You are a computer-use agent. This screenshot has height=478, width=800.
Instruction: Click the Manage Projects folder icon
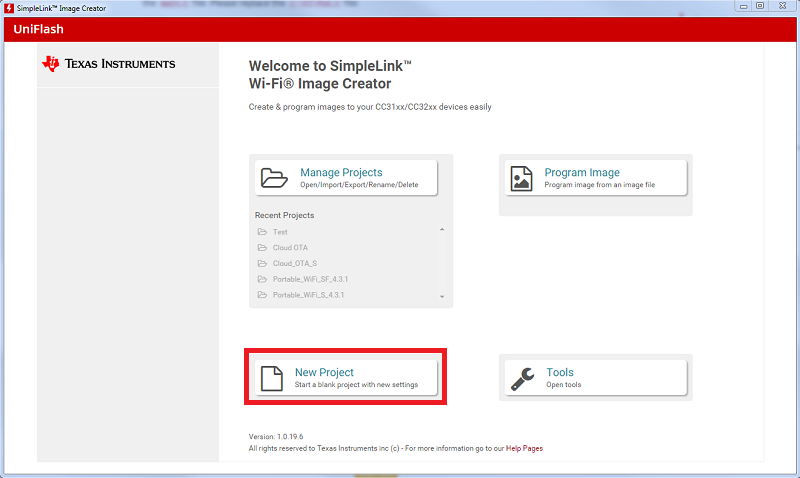tap(274, 178)
